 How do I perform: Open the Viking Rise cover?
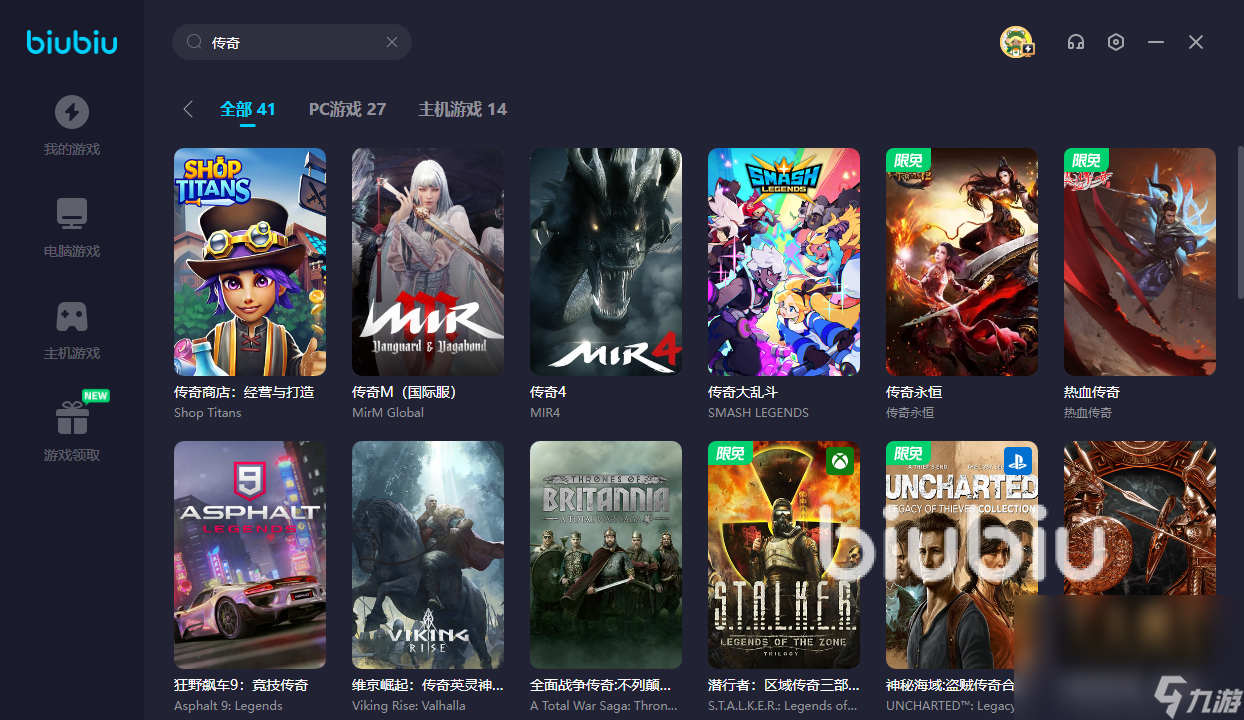428,555
